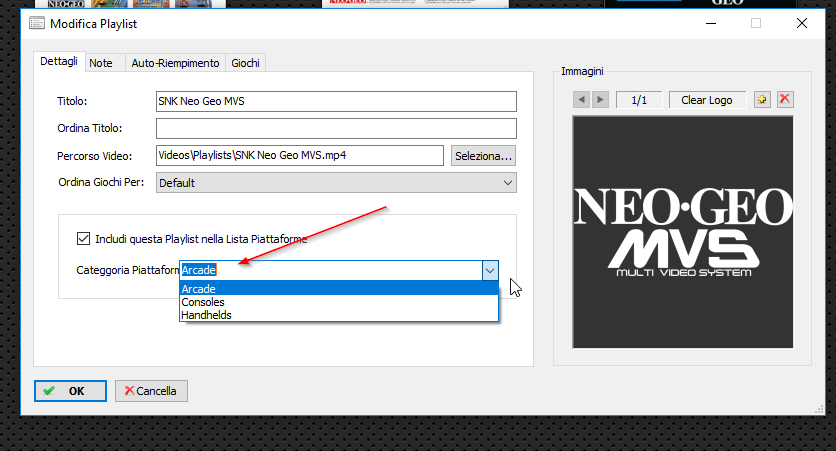Choose Consoles from the category list
The height and width of the screenshot is (451, 836).
[x=339, y=302]
